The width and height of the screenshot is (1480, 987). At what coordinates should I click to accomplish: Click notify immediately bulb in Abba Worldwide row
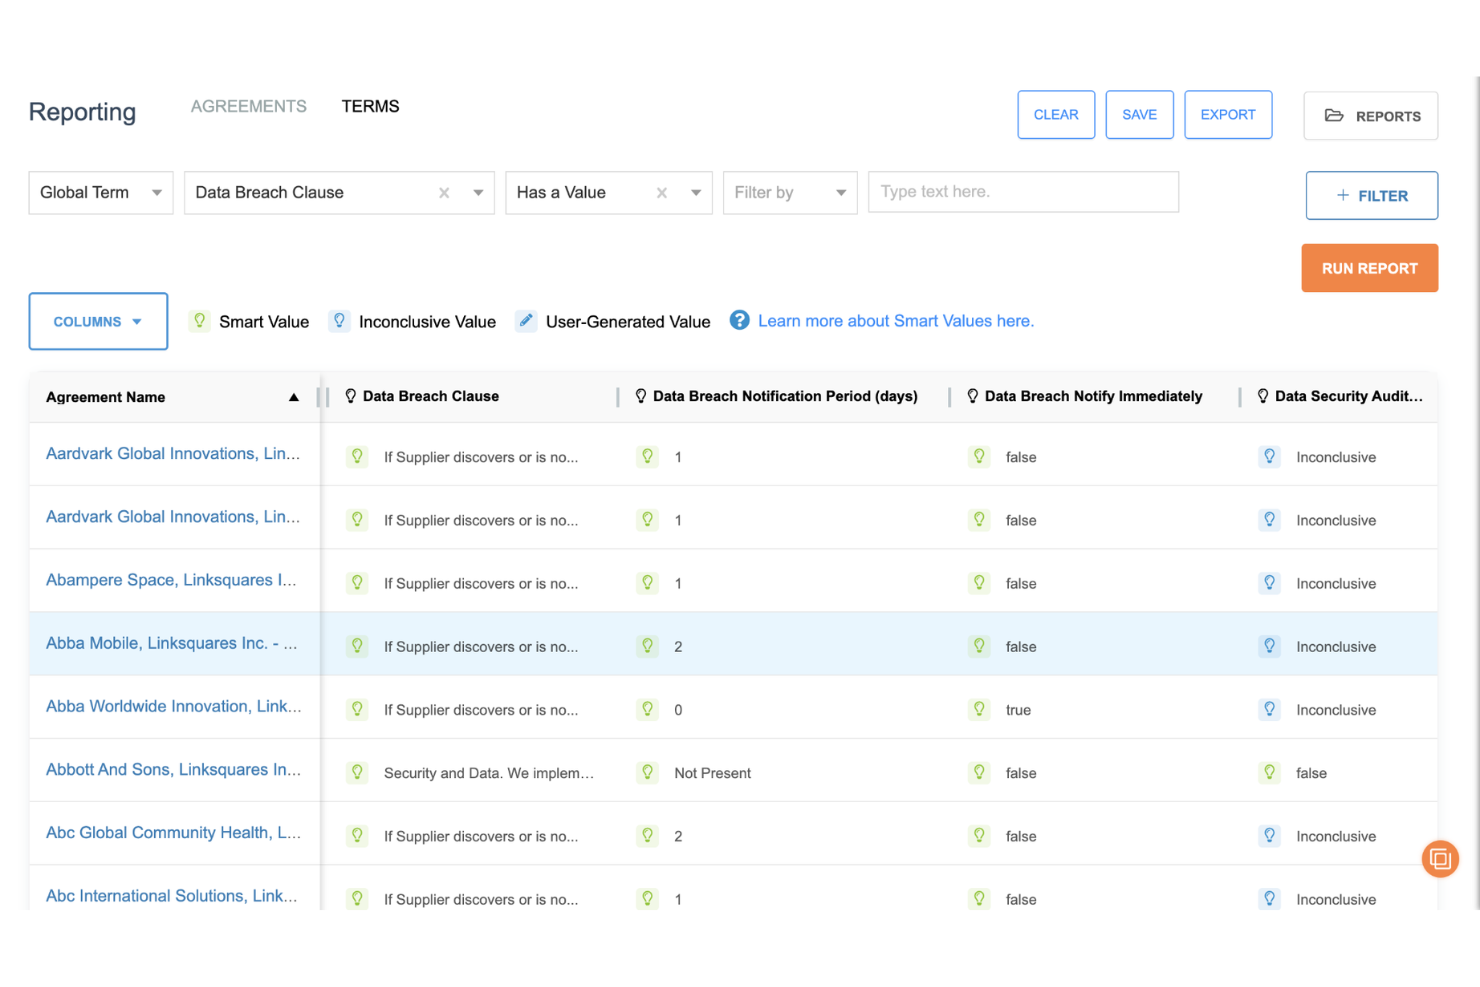(x=979, y=709)
